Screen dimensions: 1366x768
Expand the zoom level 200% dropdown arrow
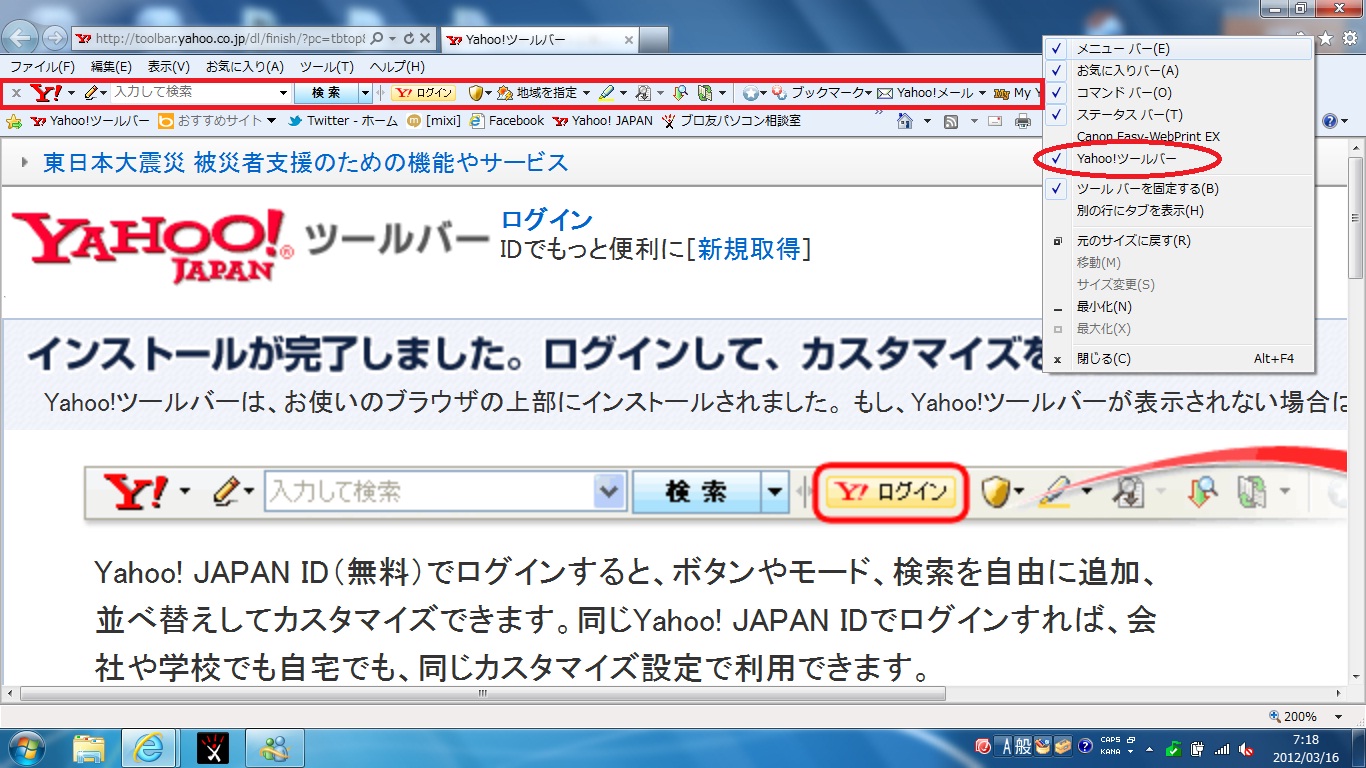coord(1339,717)
